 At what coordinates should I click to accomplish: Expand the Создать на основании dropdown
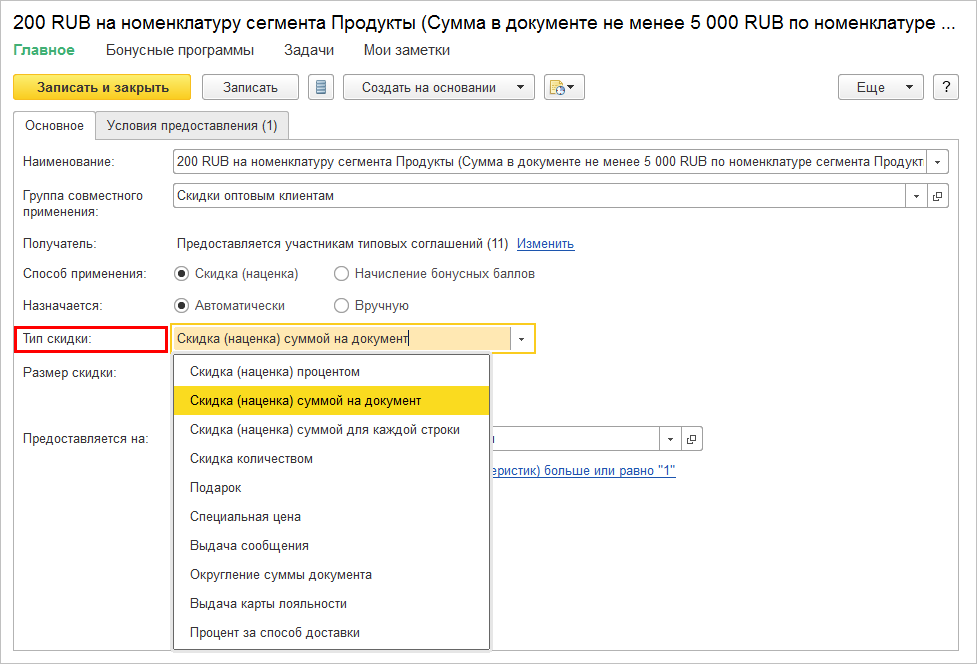[438, 87]
